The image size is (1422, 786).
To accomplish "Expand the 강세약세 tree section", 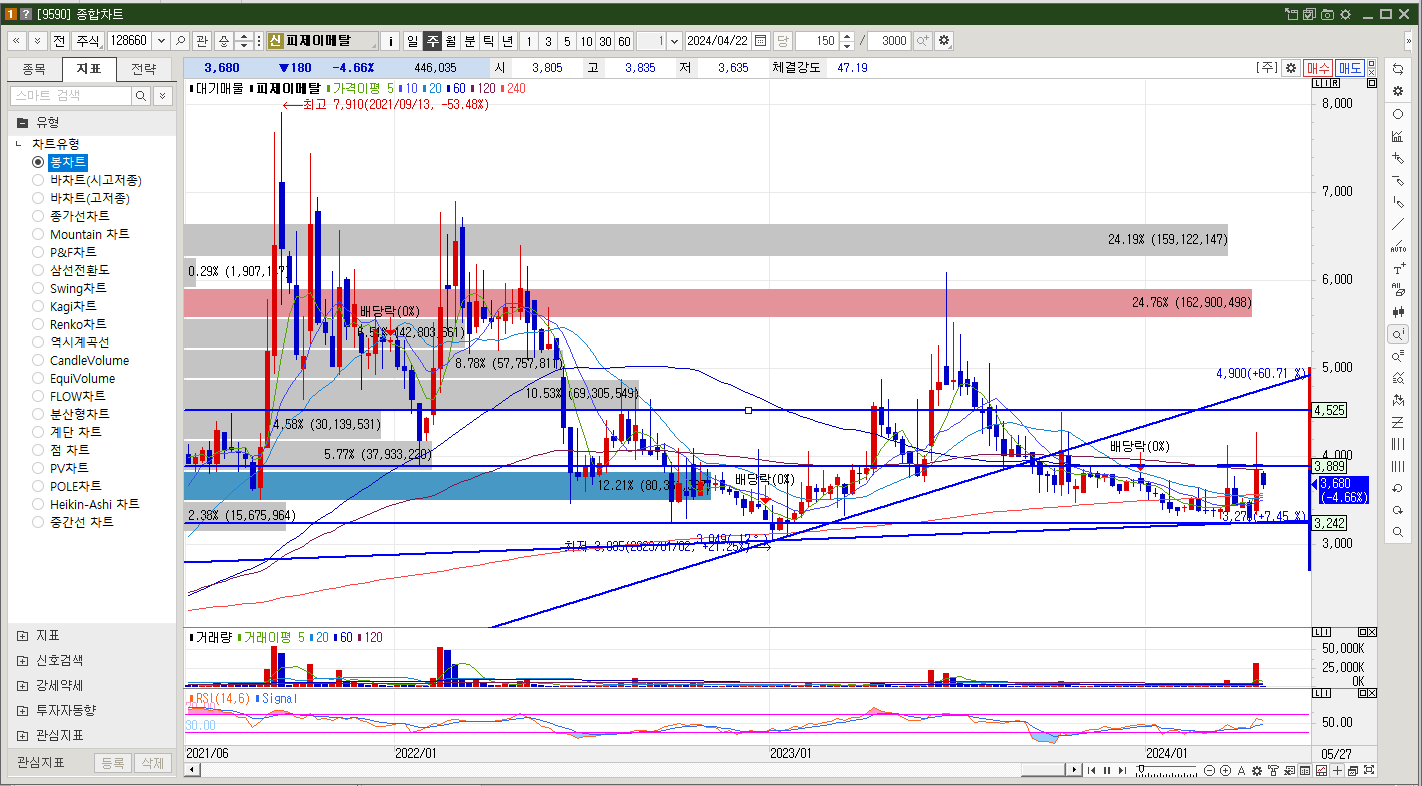I will [22, 686].
